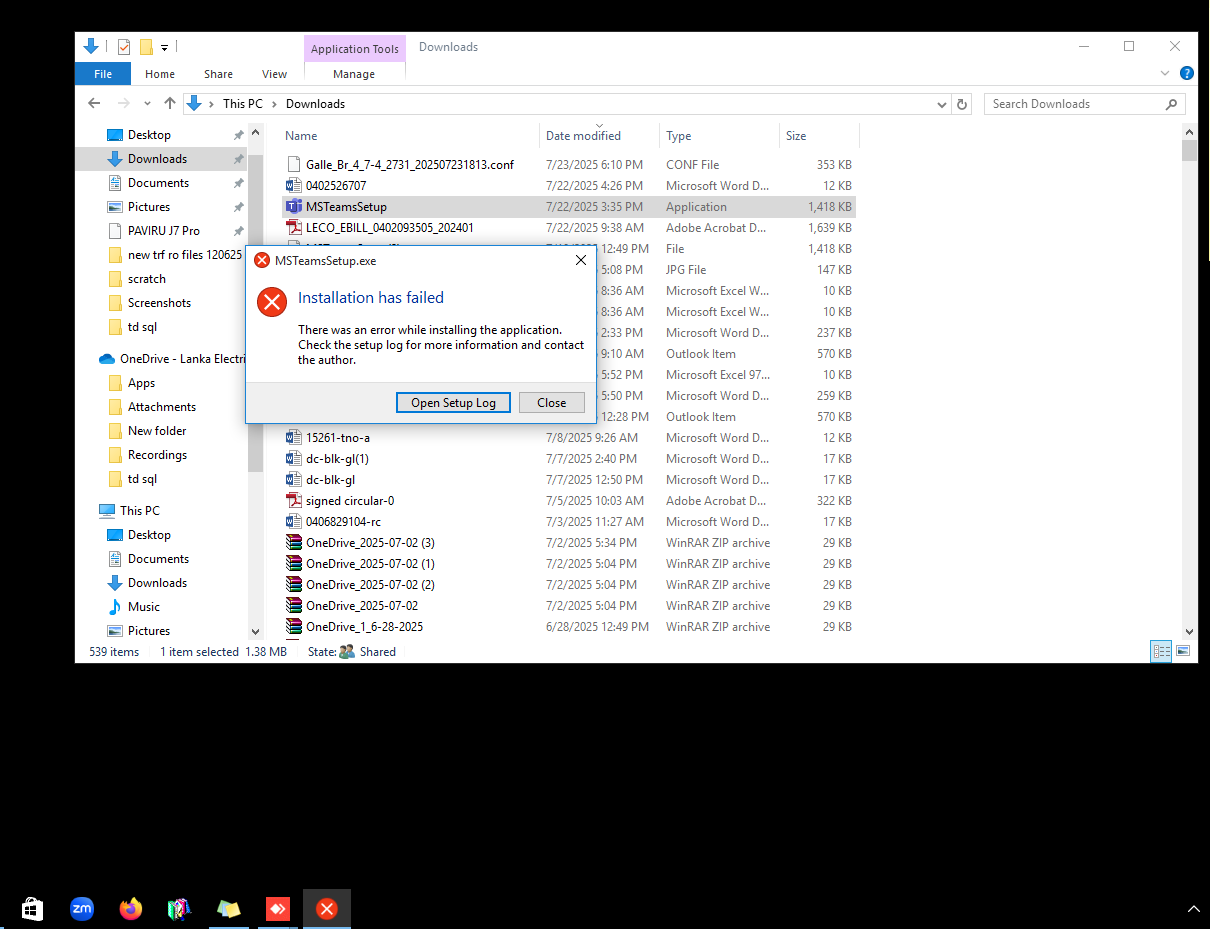Switch to Details view icon
Viewport: 1210px width, 930px height.
click(x=1161, y=651)
